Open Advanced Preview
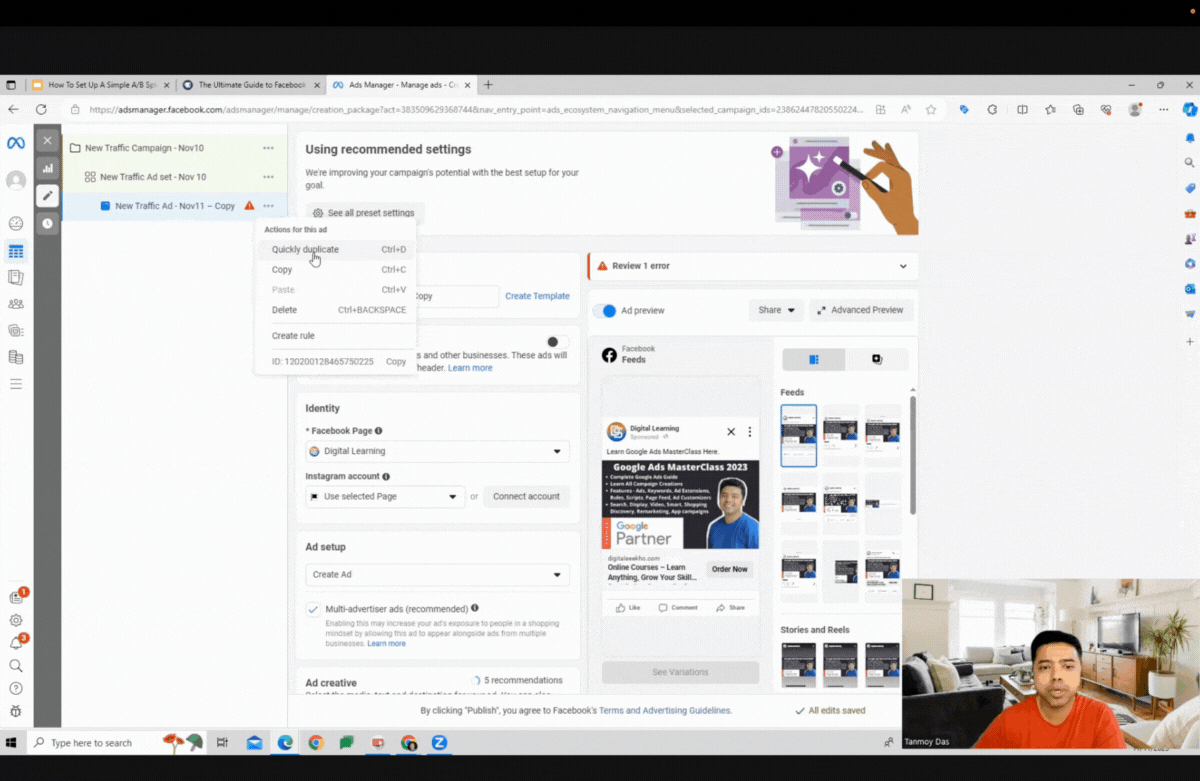1200x781 pixels. pyautogui.click(x=860, y=310)
